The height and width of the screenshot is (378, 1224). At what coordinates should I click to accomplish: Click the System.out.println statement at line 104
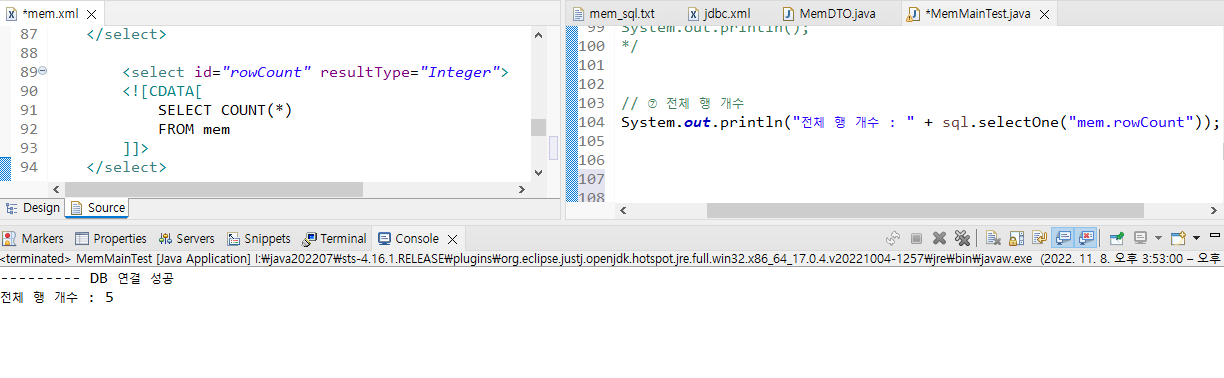(x=921, y=122)
